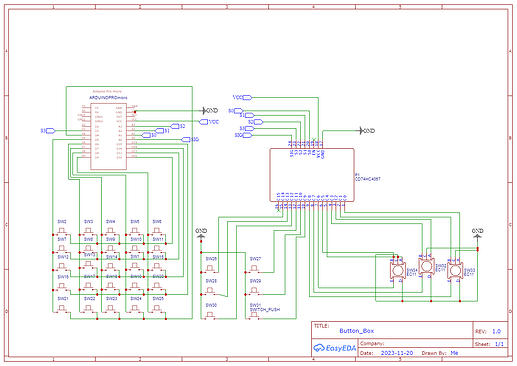Click the CD74HC4067 part name label

368,179
